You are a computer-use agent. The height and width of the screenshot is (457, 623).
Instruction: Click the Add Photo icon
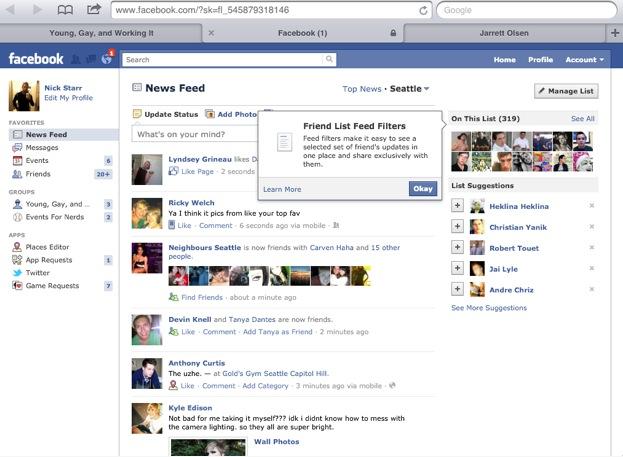coord(210,114)
